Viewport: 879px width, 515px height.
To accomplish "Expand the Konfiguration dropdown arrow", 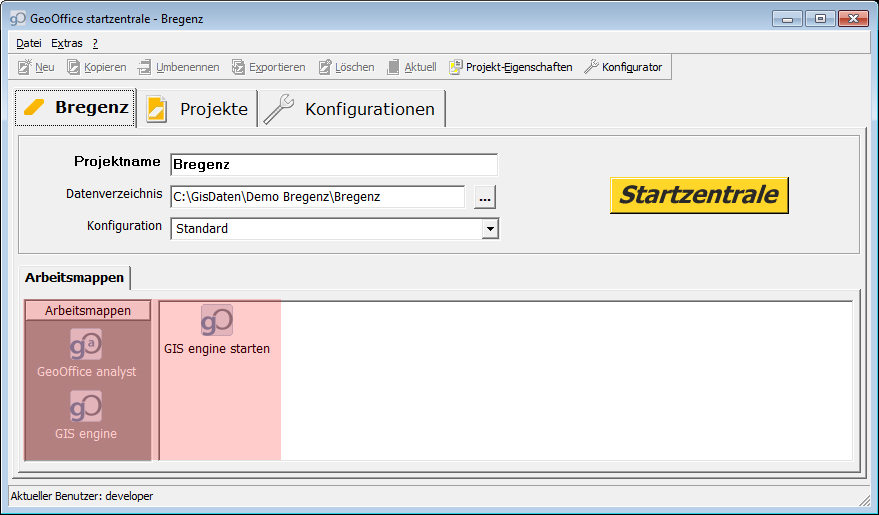I will (491, 229).
